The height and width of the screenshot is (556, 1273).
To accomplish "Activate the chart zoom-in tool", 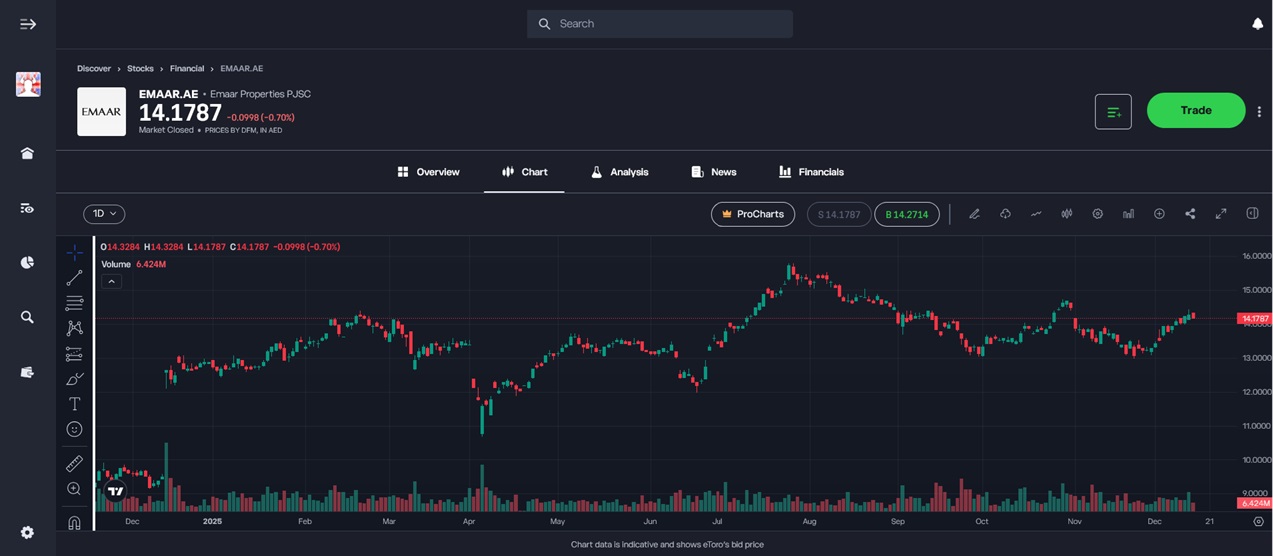I will [74, 489].
